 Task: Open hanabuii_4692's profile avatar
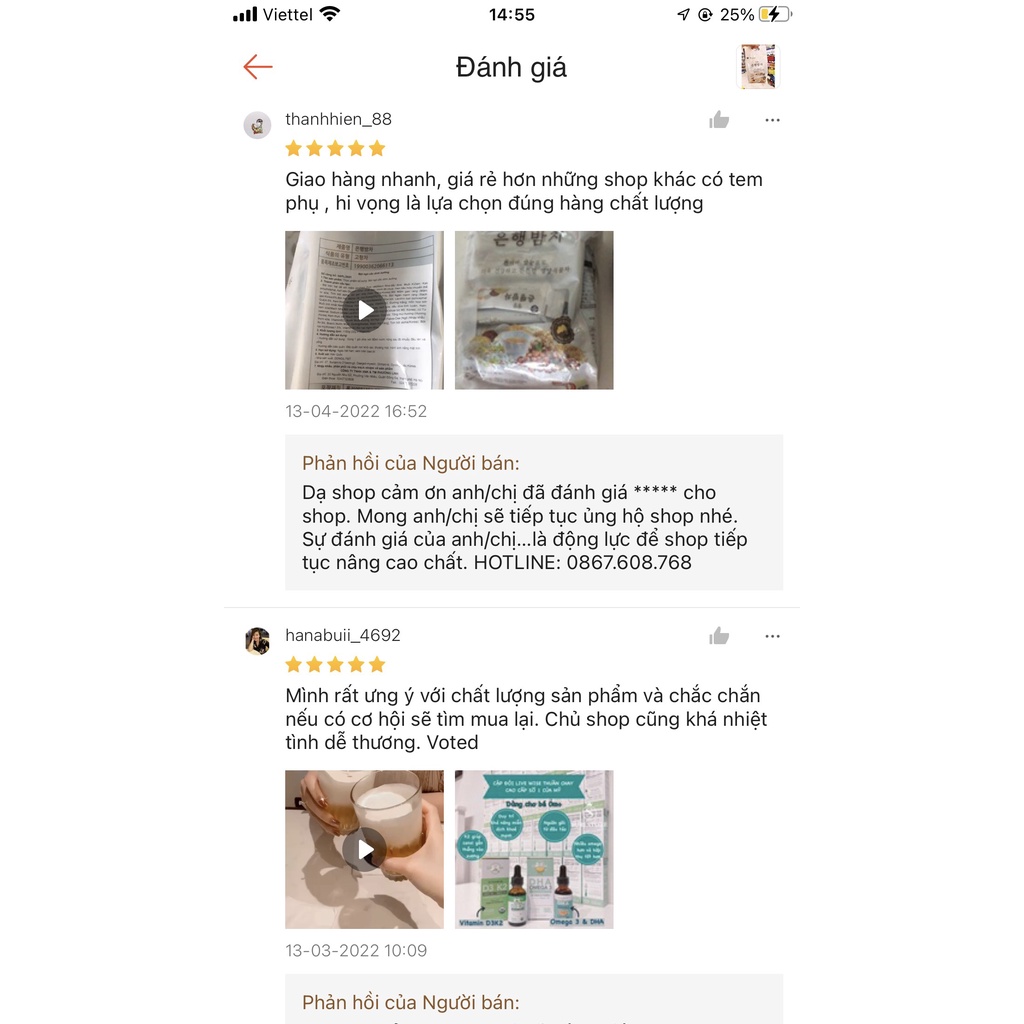click(257, 641)
